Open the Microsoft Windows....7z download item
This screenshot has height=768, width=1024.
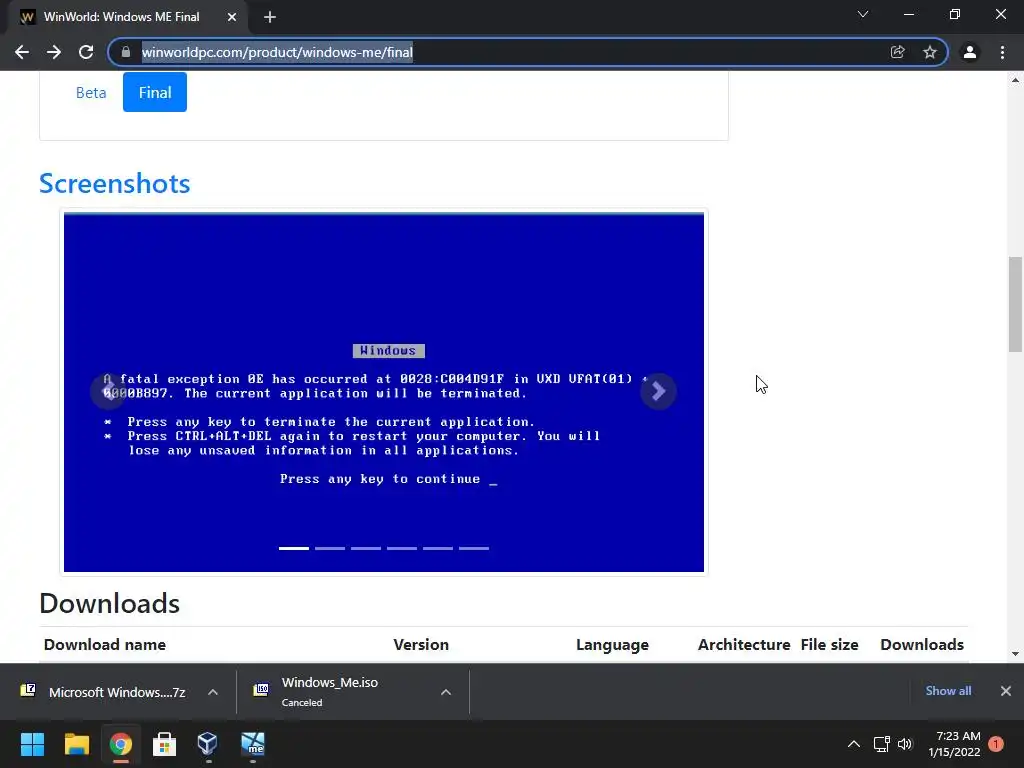104,692
